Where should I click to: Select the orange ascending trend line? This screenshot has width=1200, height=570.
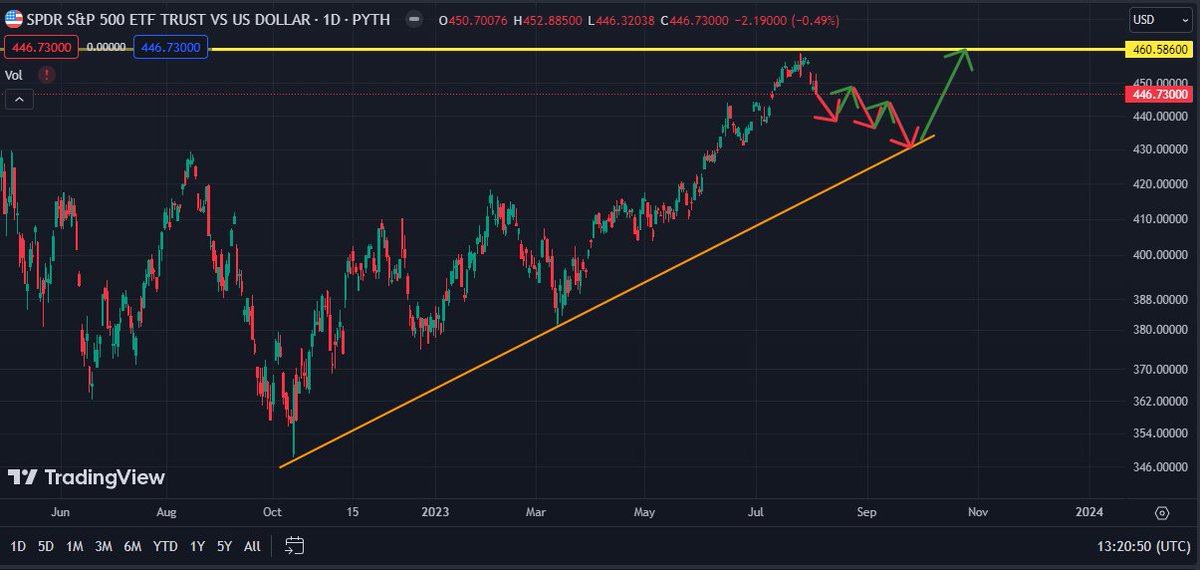607,302
